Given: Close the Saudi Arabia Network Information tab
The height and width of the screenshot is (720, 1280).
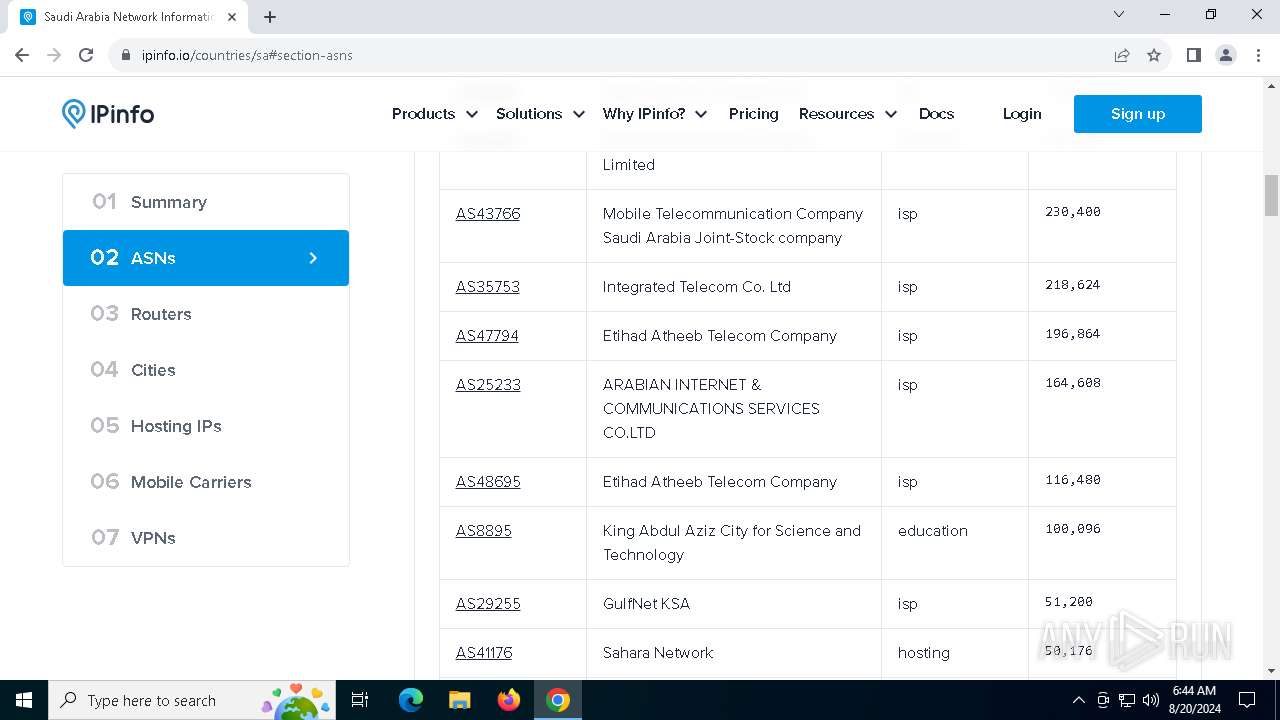Looking at the screenshot, I should coord(231,17).
